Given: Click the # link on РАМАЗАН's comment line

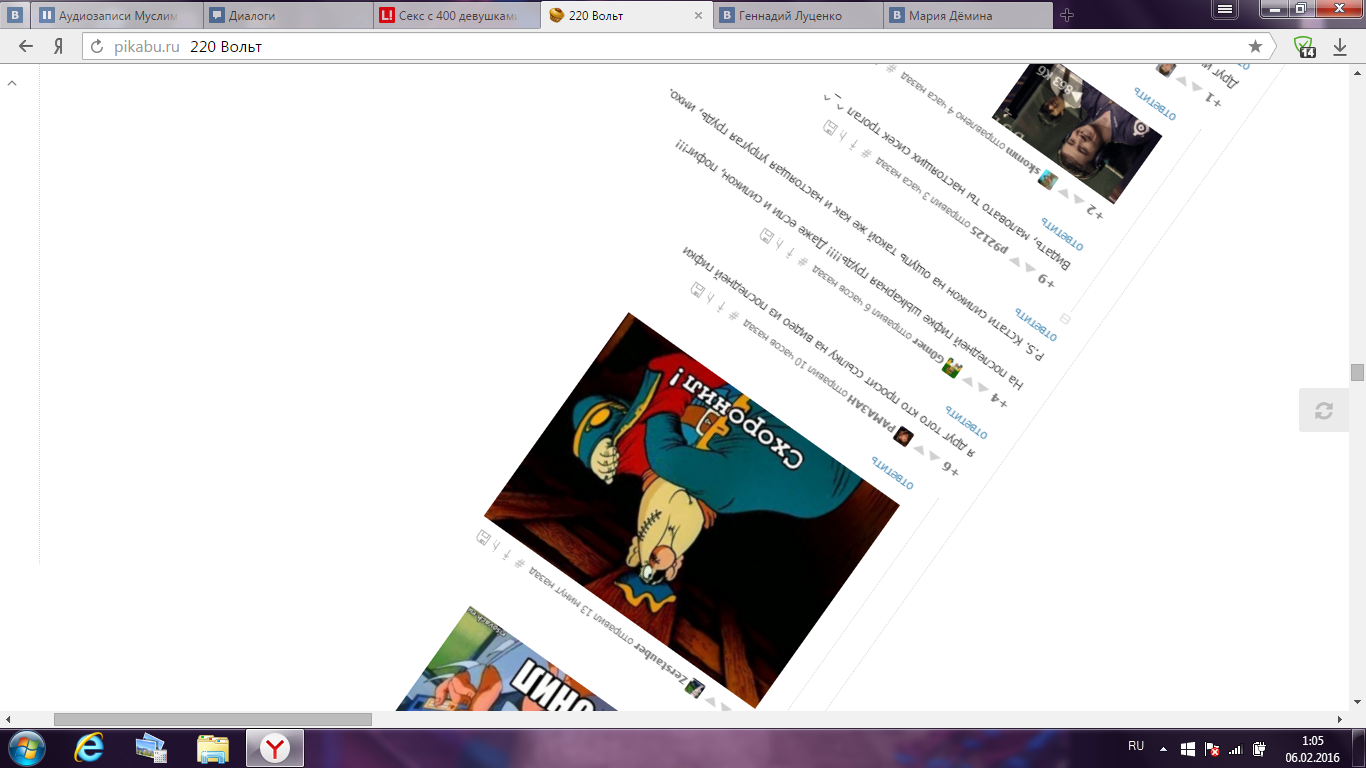Looking at the screenshot, I should coord(733,315).
